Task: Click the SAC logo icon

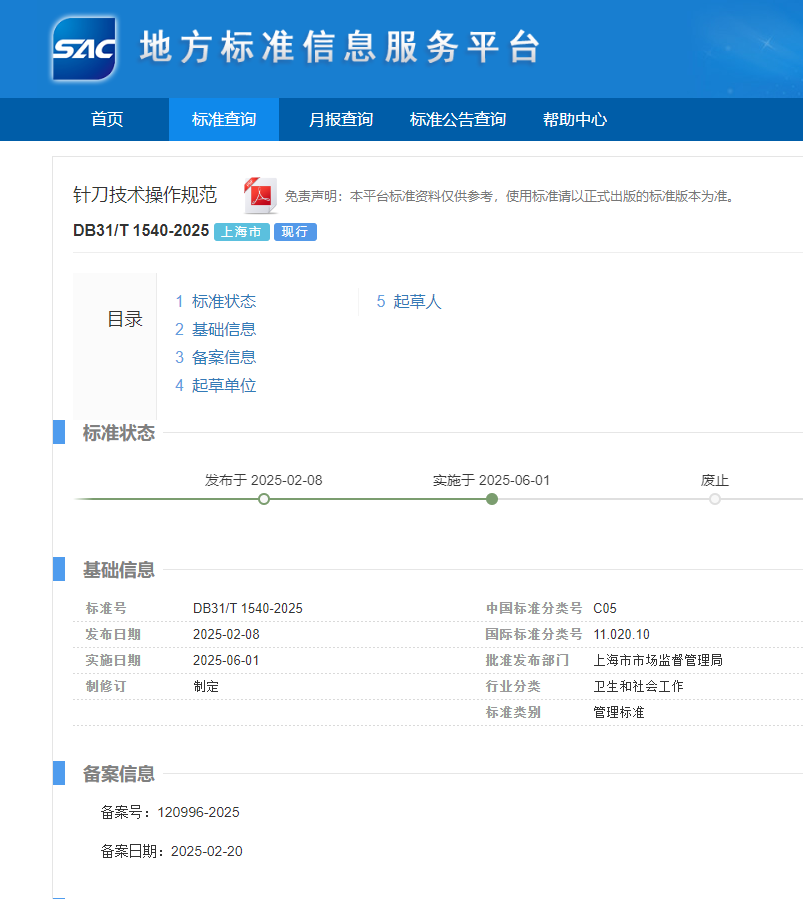Action: [x=85, y=48]
